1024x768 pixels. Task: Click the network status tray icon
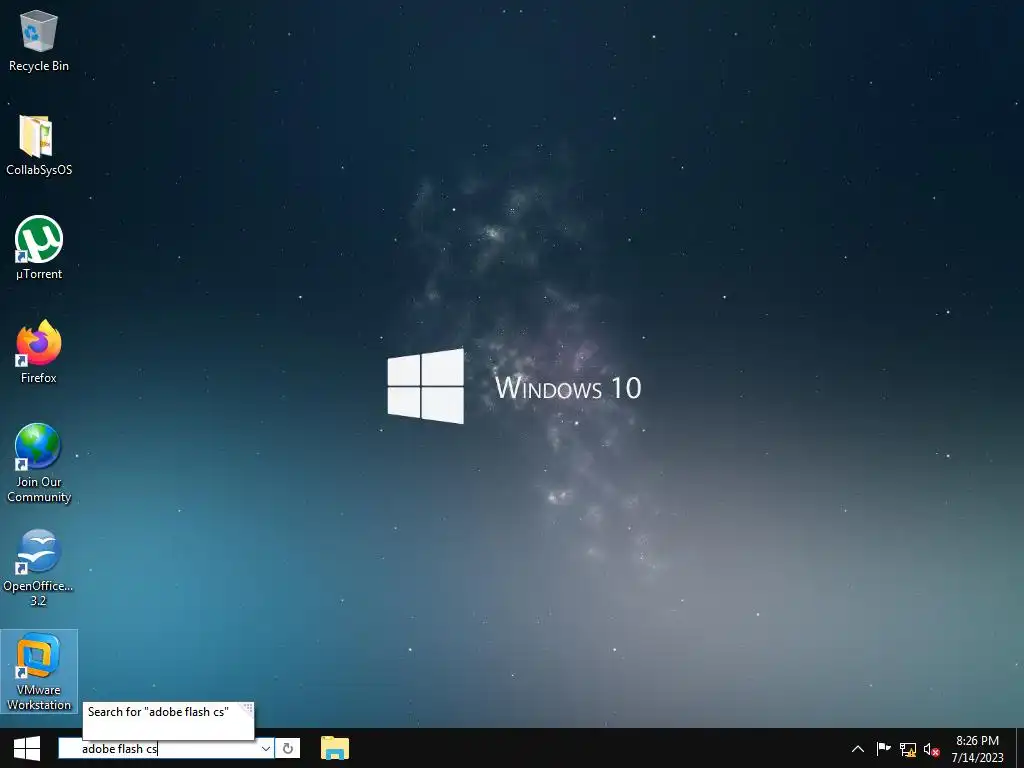point(907,749)
